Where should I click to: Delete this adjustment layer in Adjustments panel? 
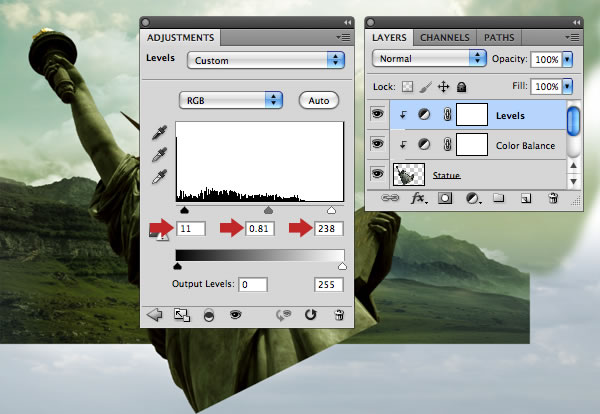pos(339,315)
